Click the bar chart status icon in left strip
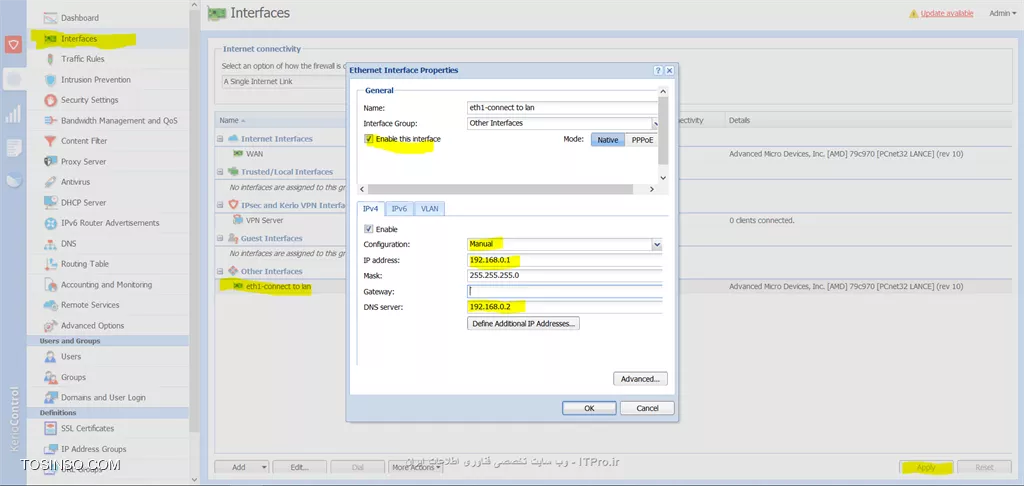This screenshot has width=1024, height=486. click(x=13, y=114)
